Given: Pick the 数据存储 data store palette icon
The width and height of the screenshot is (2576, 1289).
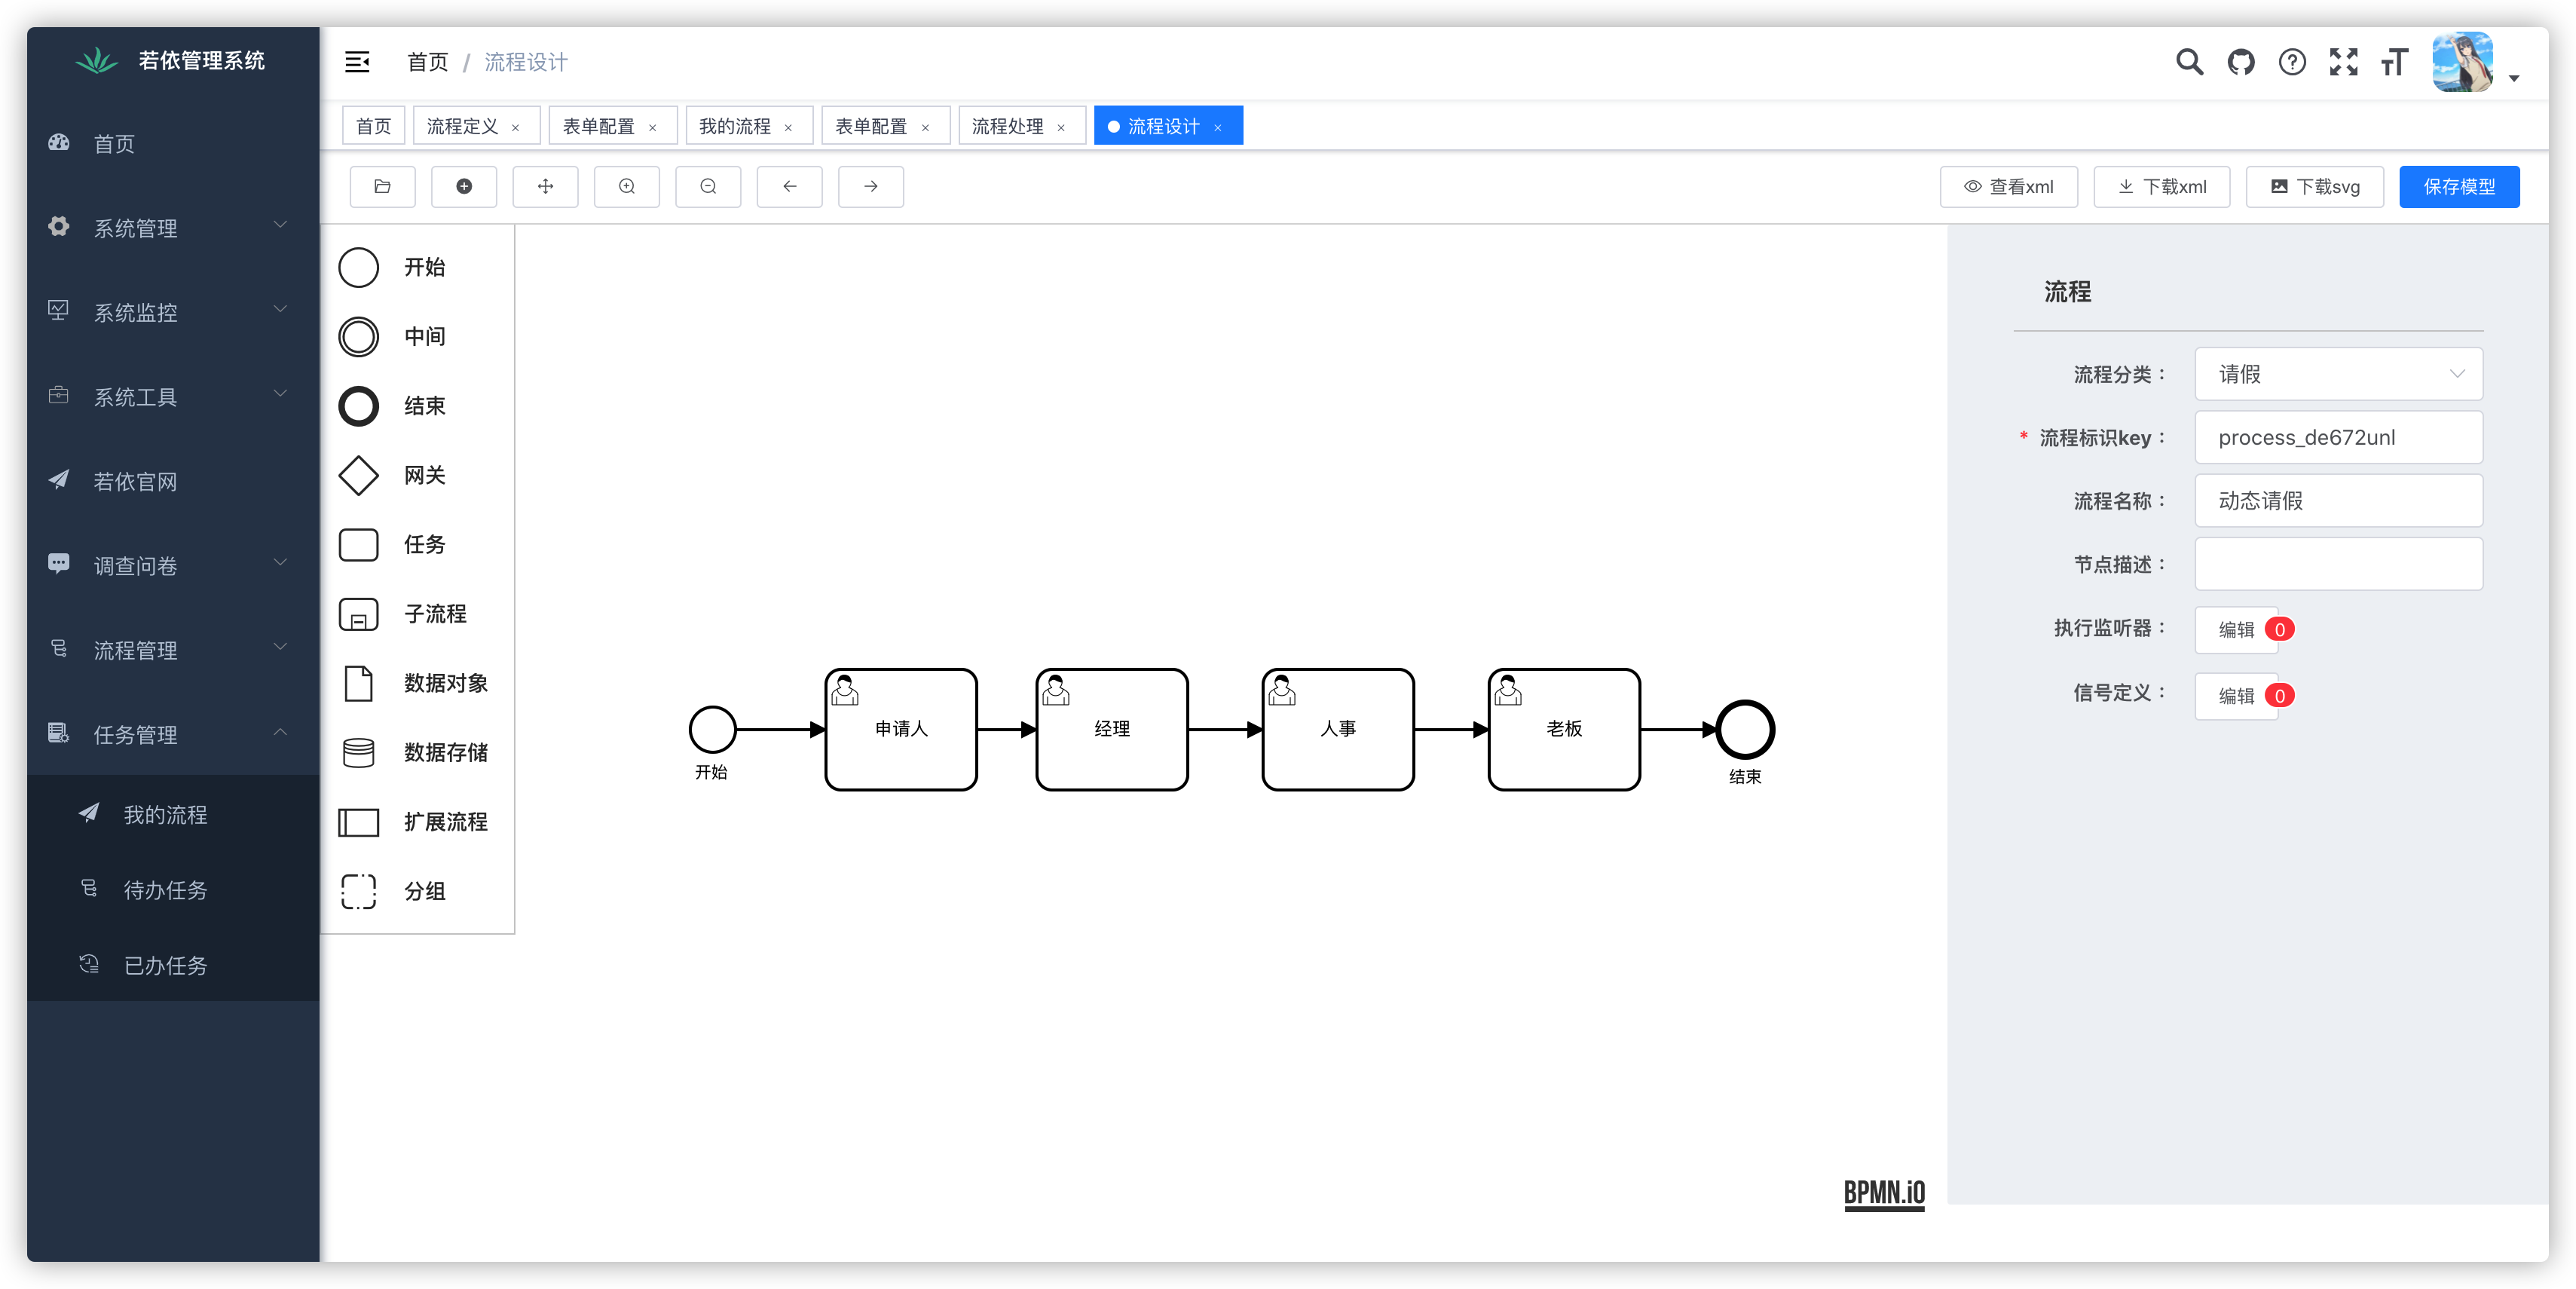Looking at the screenshot, I should point(359,752).
